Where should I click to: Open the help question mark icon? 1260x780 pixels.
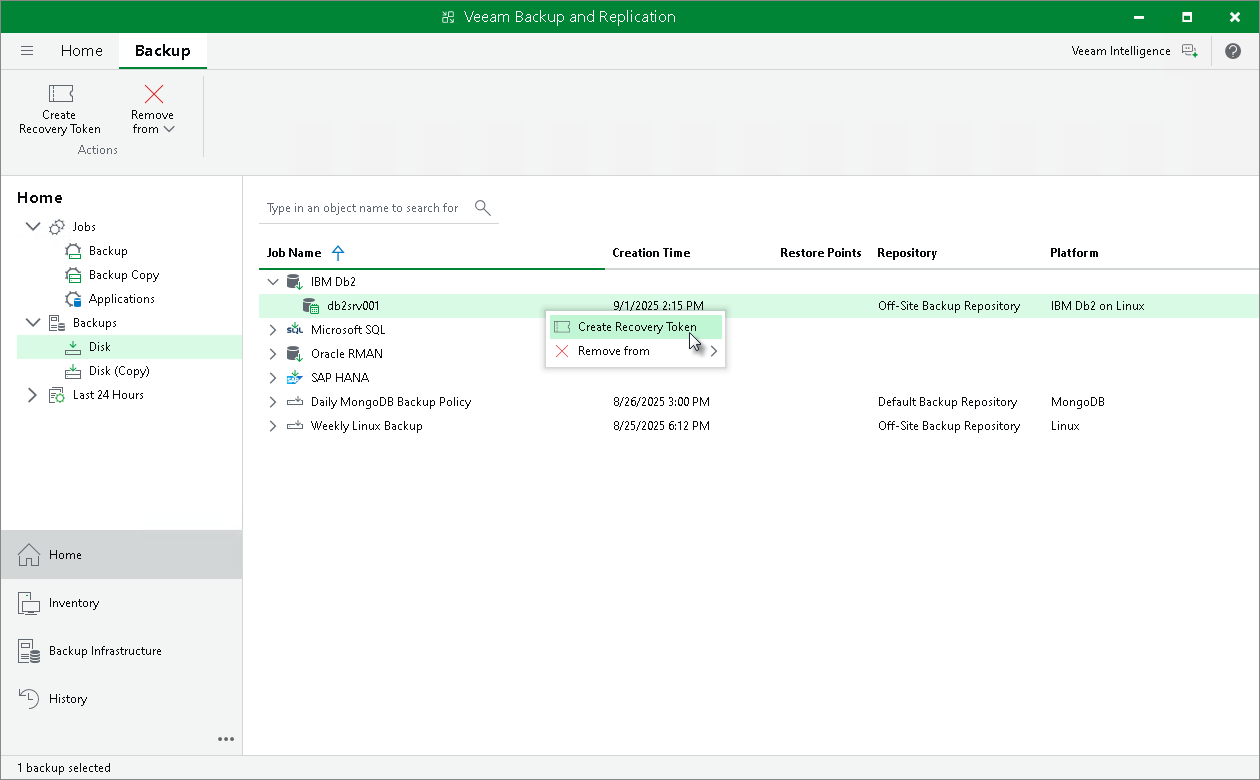click(x=1233, y=51)
